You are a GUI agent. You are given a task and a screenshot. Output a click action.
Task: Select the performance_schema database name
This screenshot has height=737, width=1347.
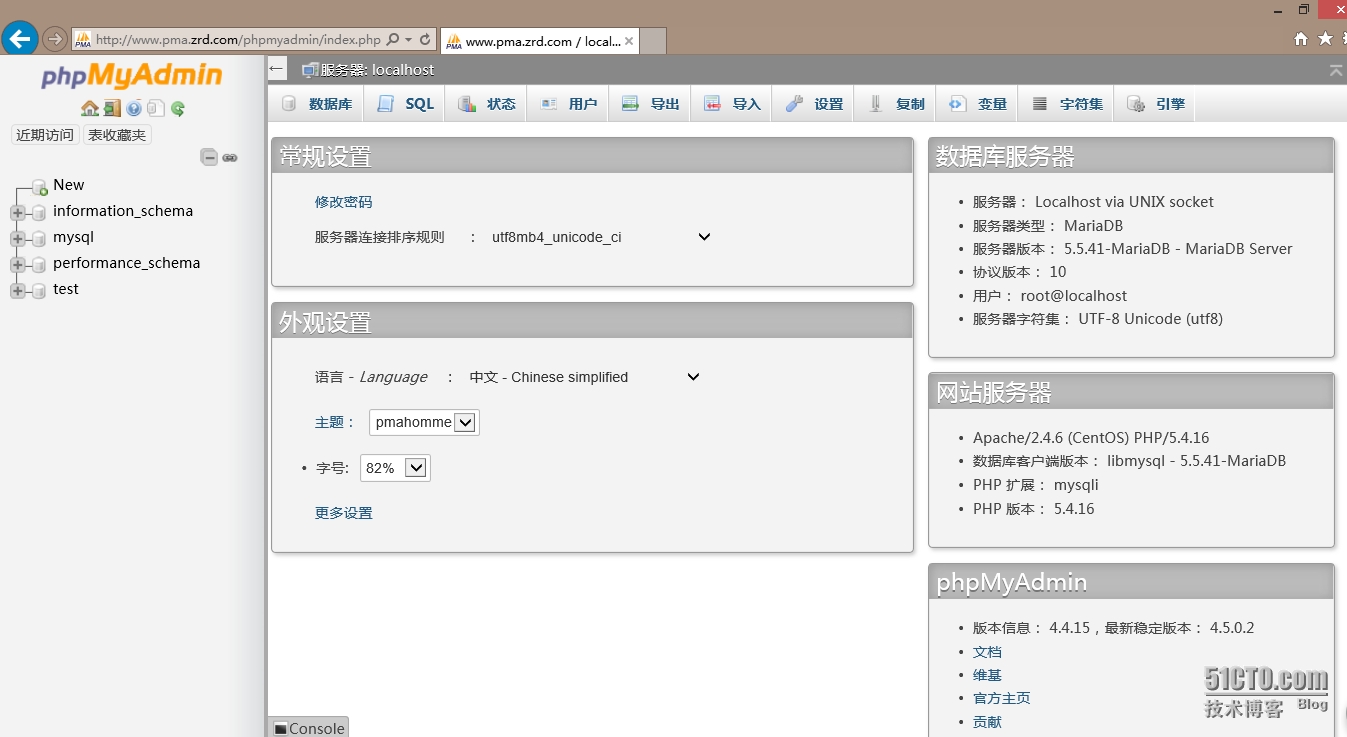pyautogui.click(x=127, y=263)
